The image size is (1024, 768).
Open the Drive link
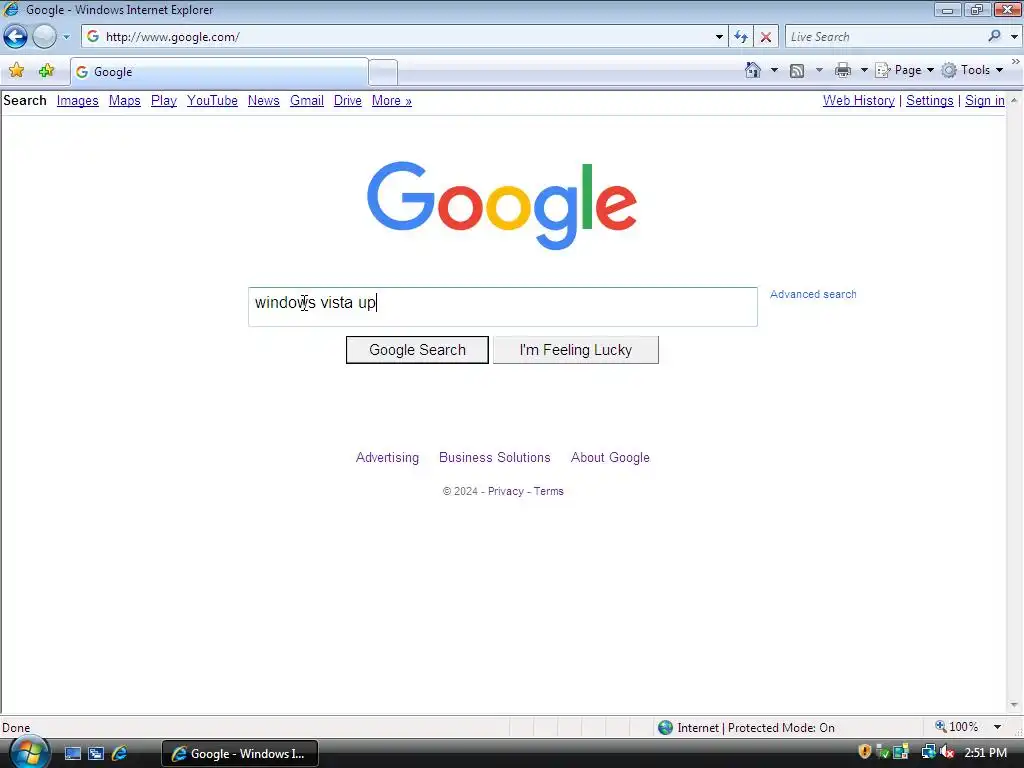347,101
